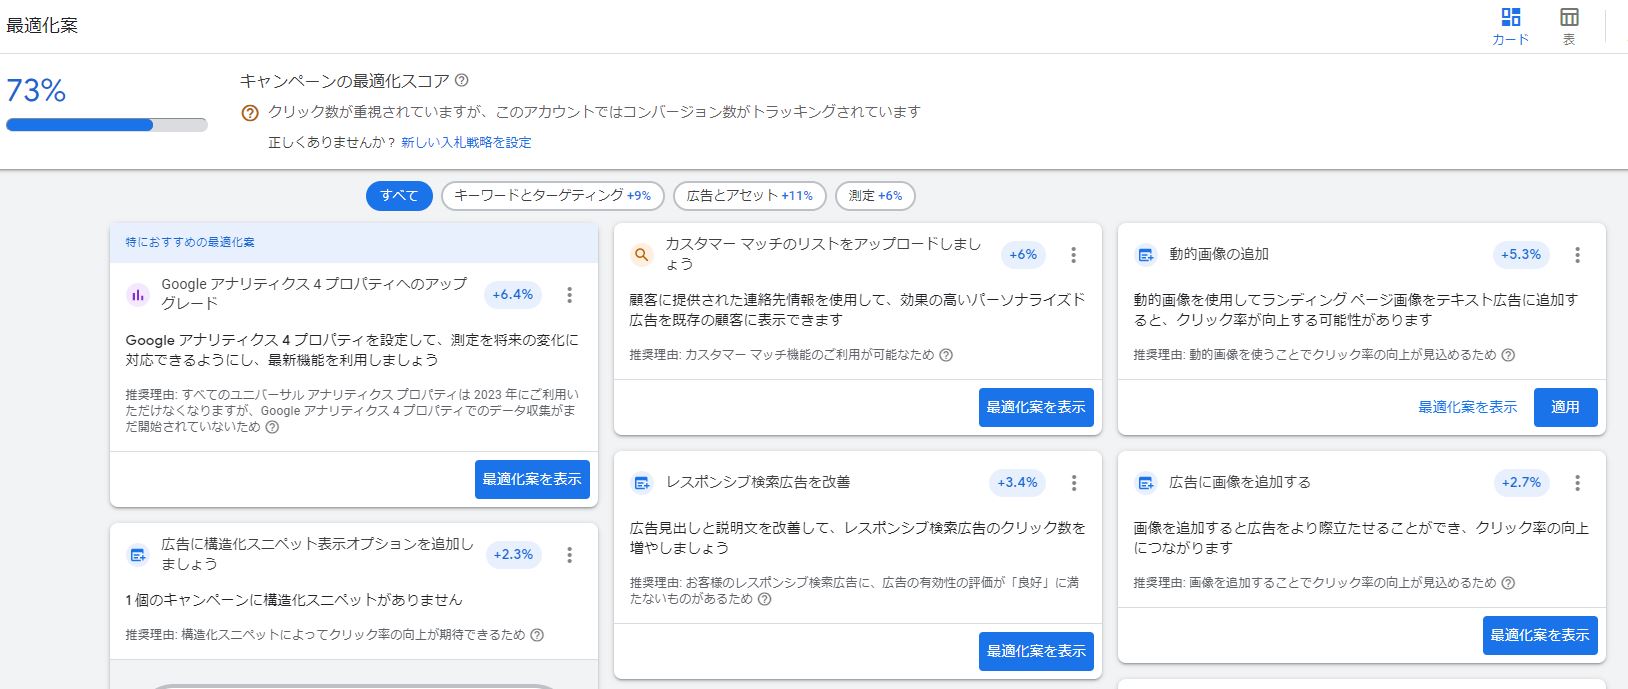Click the +6.4% score badge
The width and height of the screenshot is (1628, 689).
513,295
